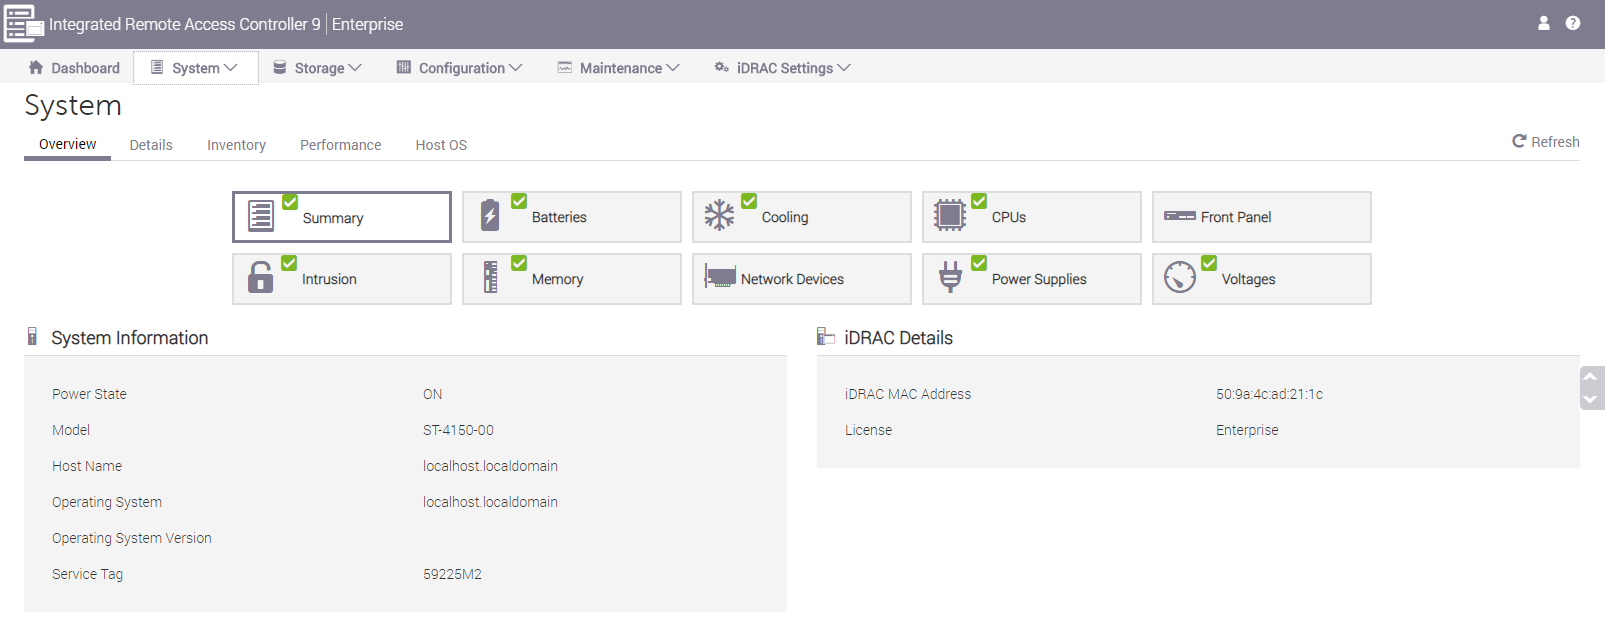The height and width of the screenshot is (620, 1605).
Task: Click the Summary document icon
Action: point(261,216)
